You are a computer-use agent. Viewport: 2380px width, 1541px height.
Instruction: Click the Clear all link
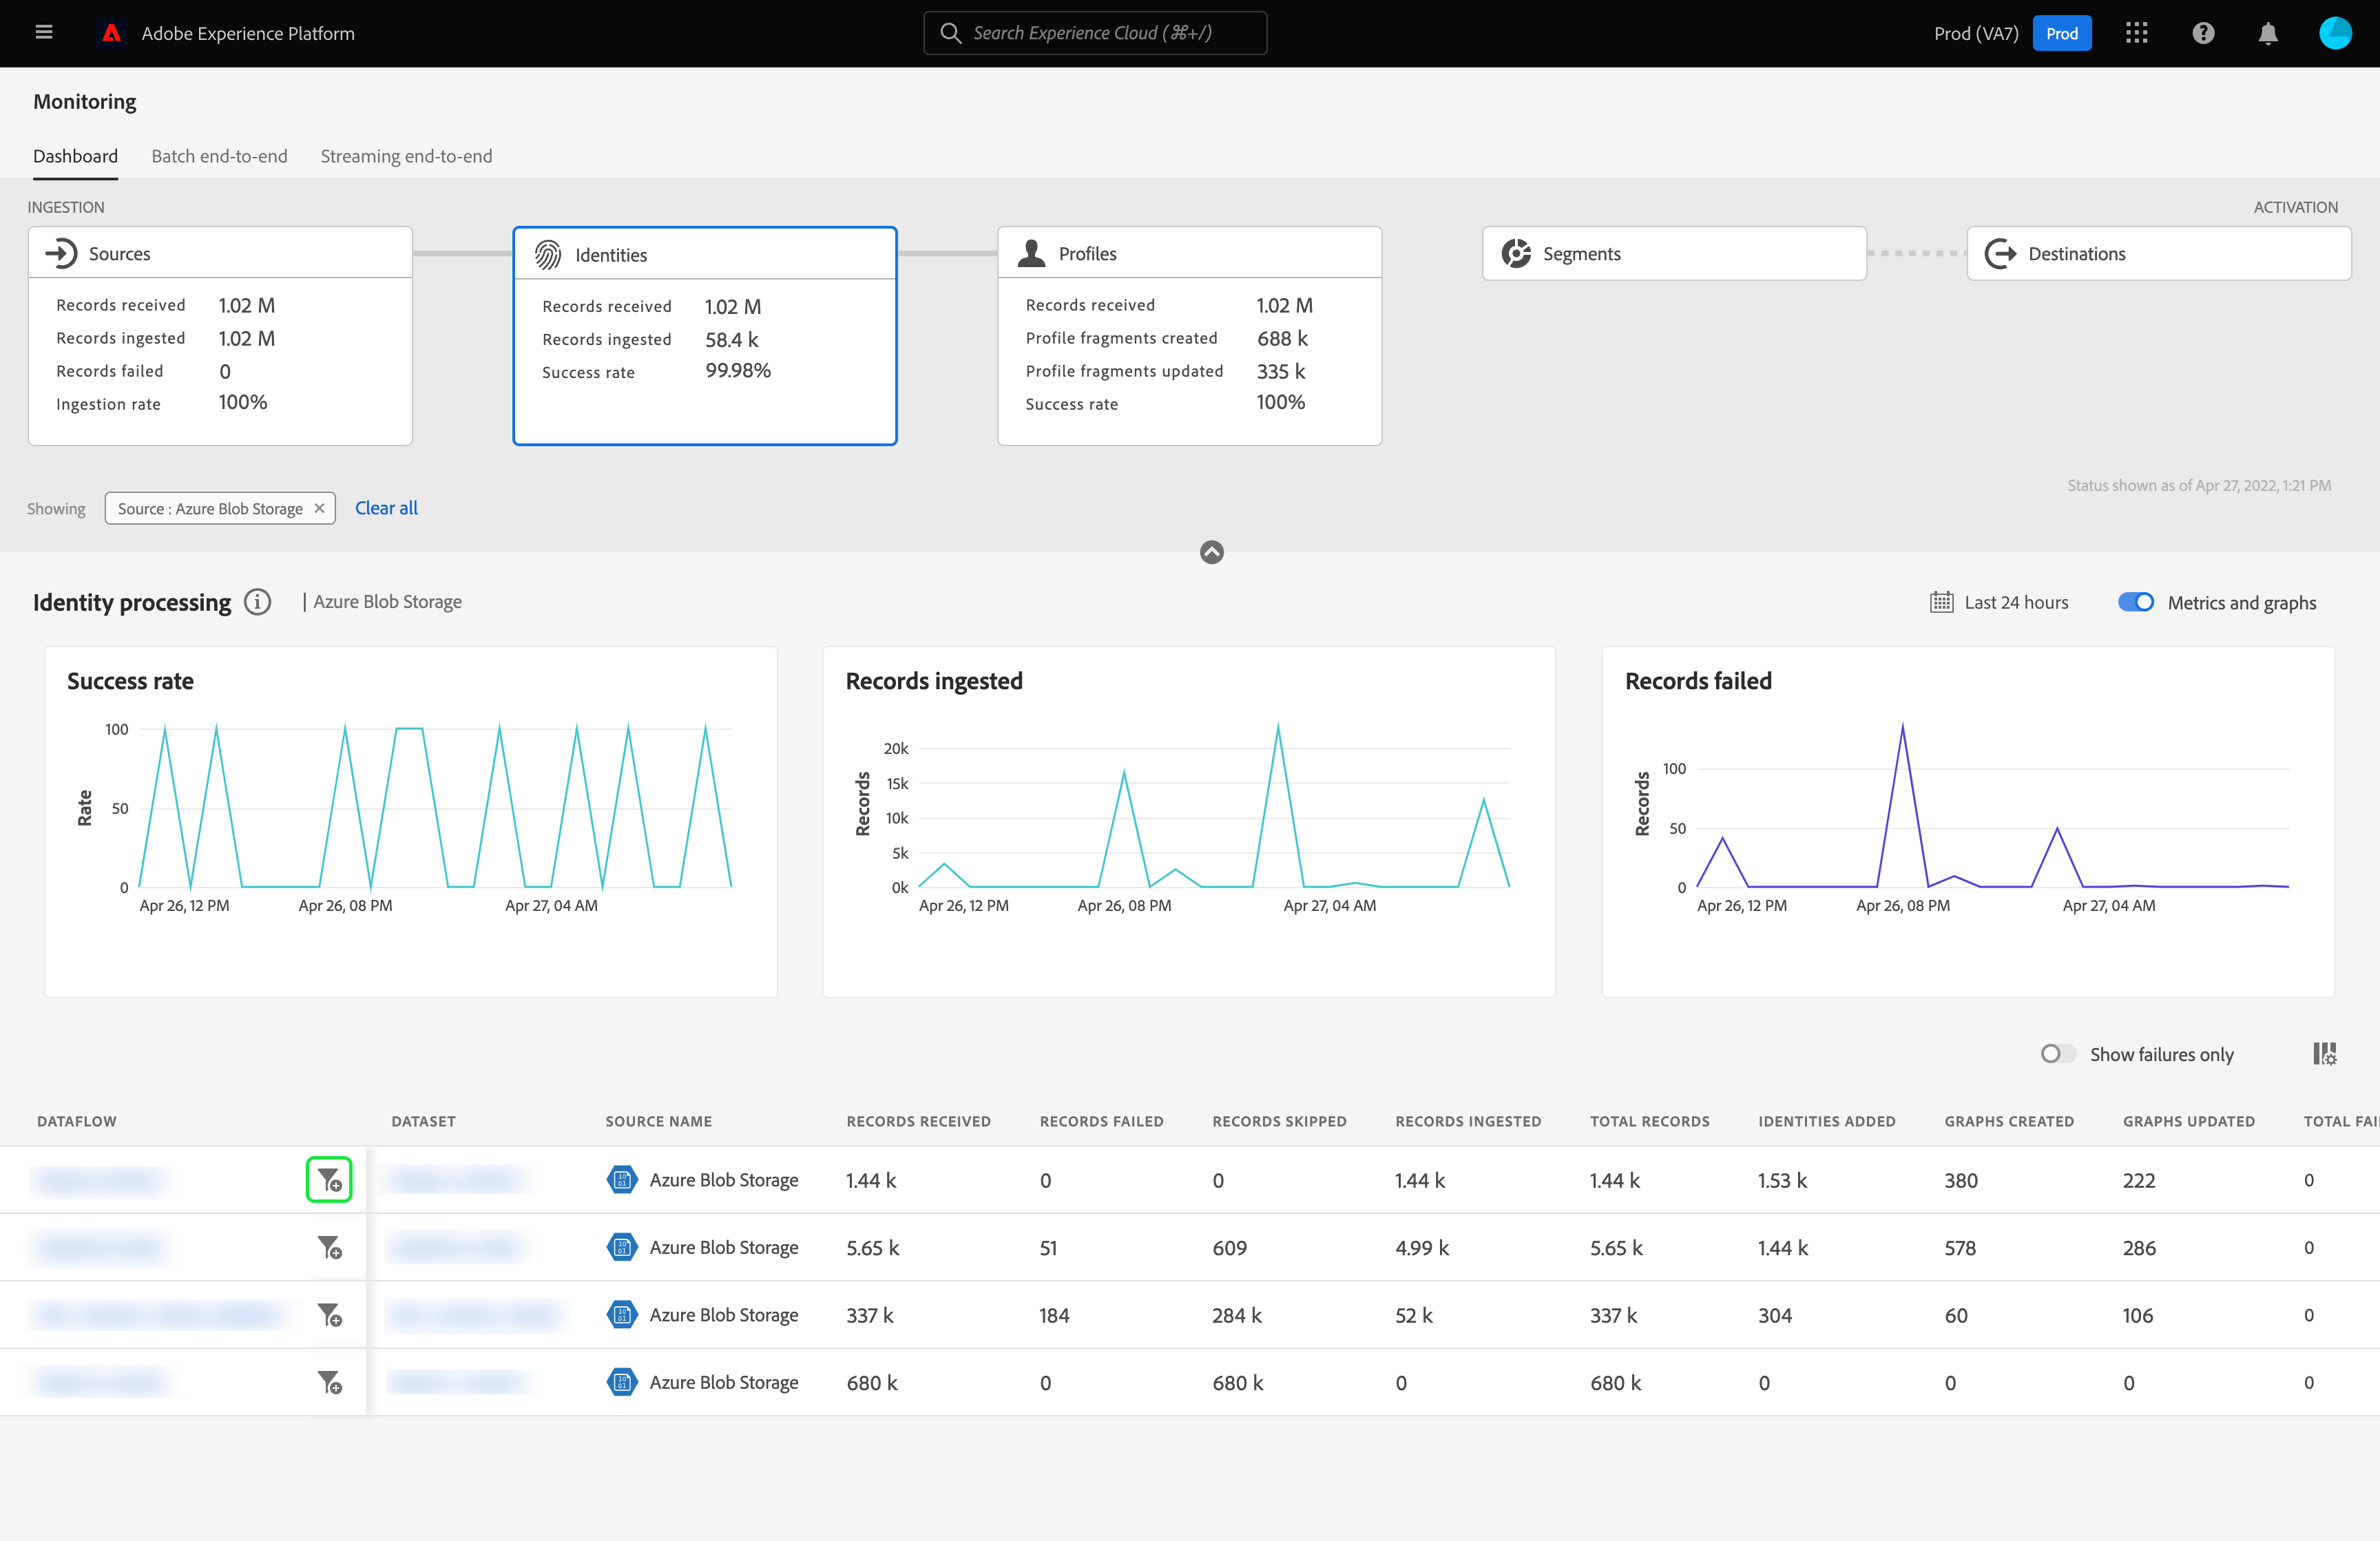point(386,508)
